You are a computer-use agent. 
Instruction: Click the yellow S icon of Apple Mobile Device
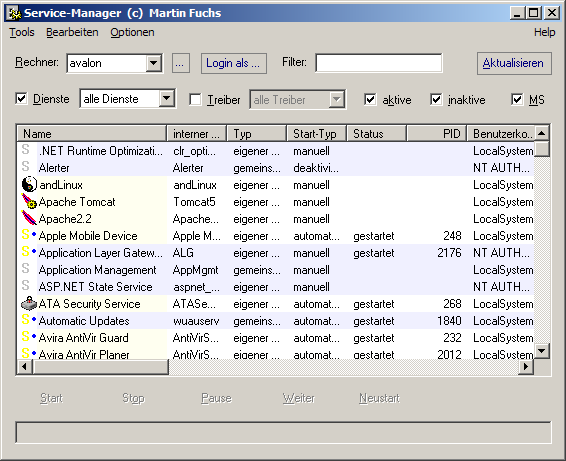[25, 235]
